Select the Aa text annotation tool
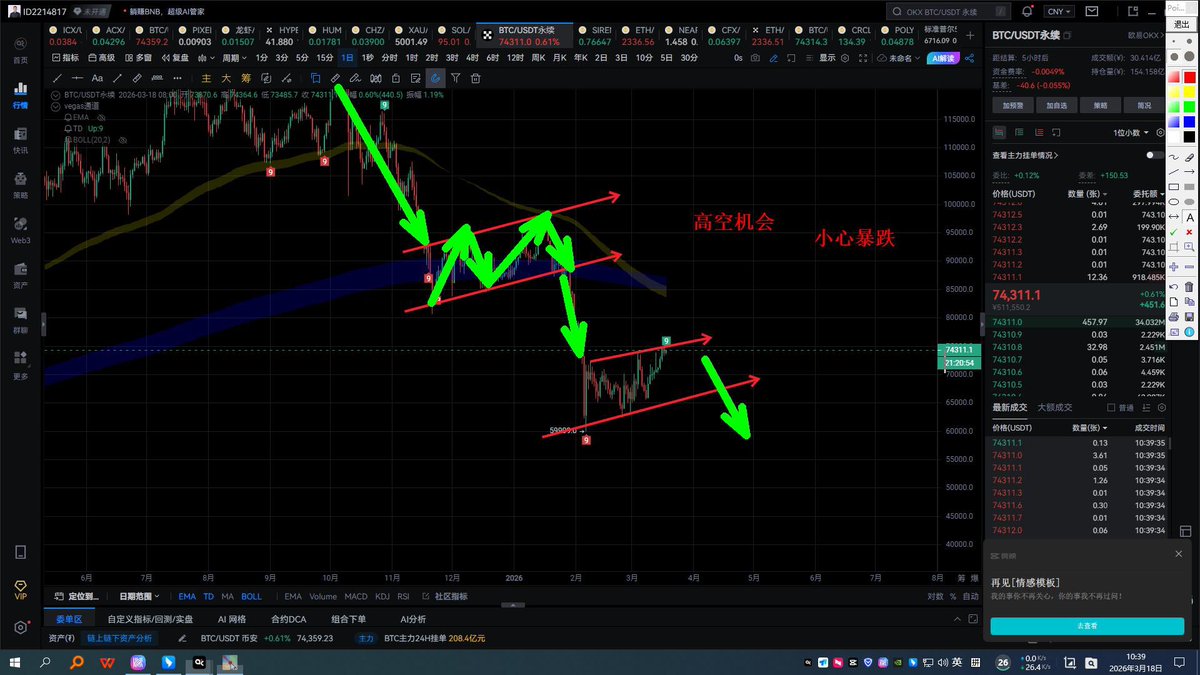1200x675 pixels. click(97, 78)
